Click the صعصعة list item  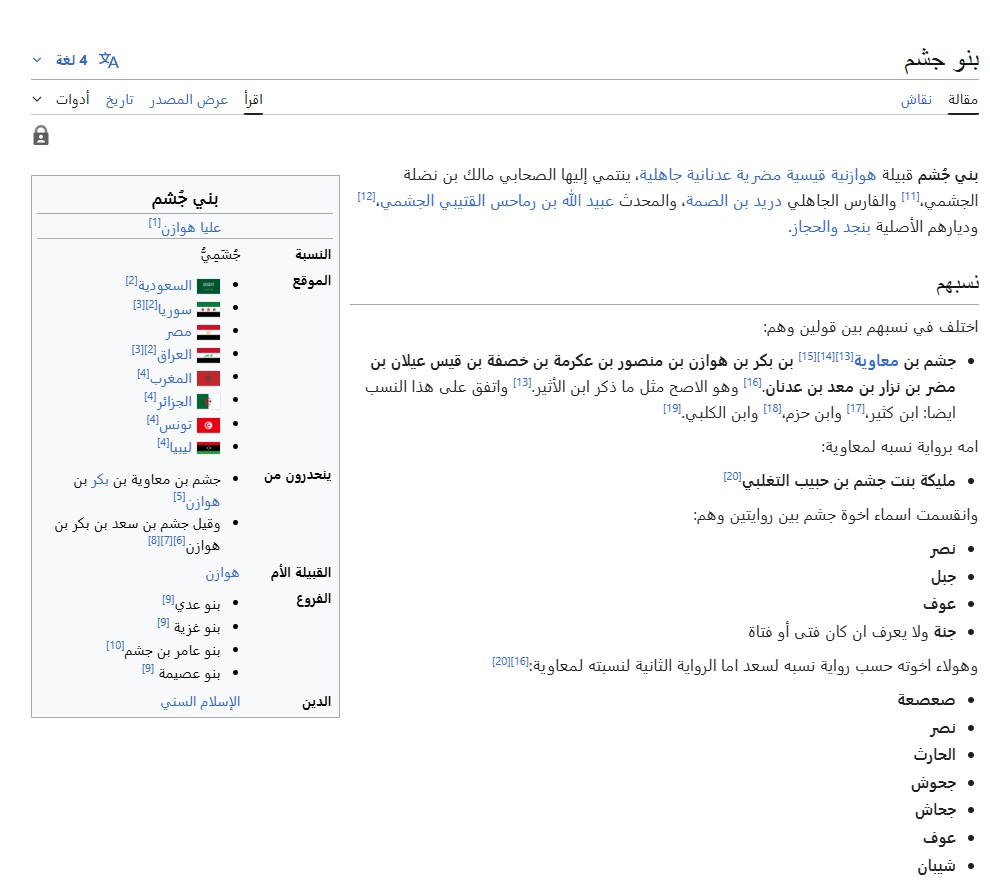click(x=926, y=700)
